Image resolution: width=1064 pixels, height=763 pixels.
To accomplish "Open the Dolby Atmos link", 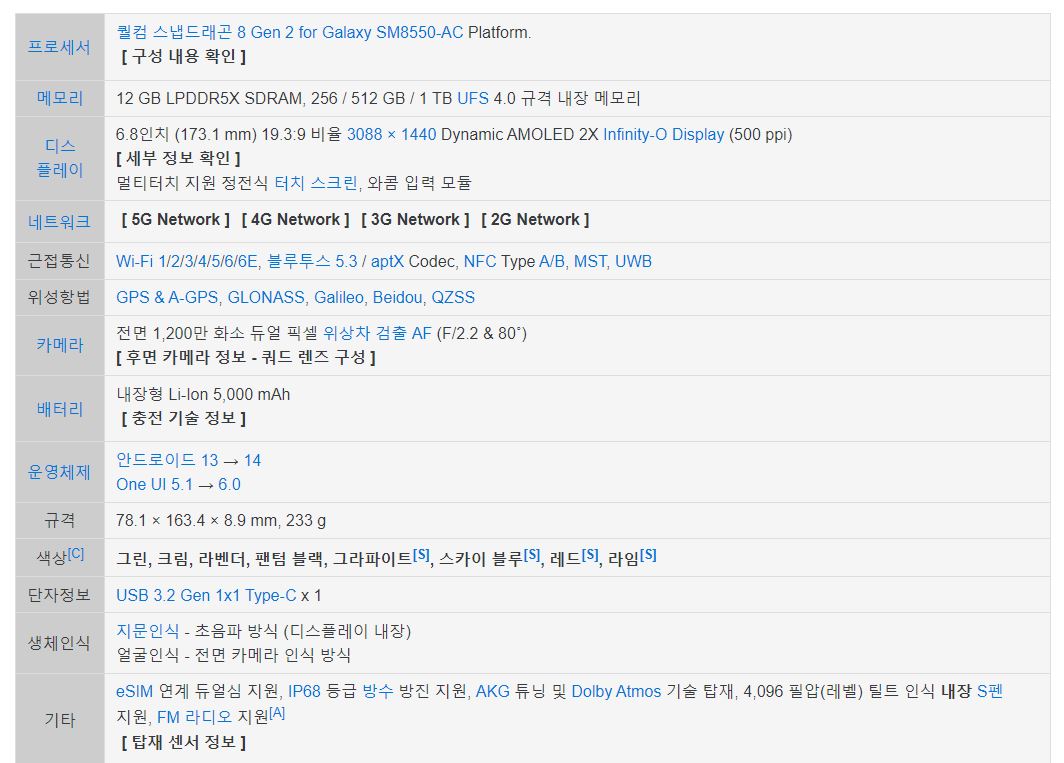I will (616, 692).
